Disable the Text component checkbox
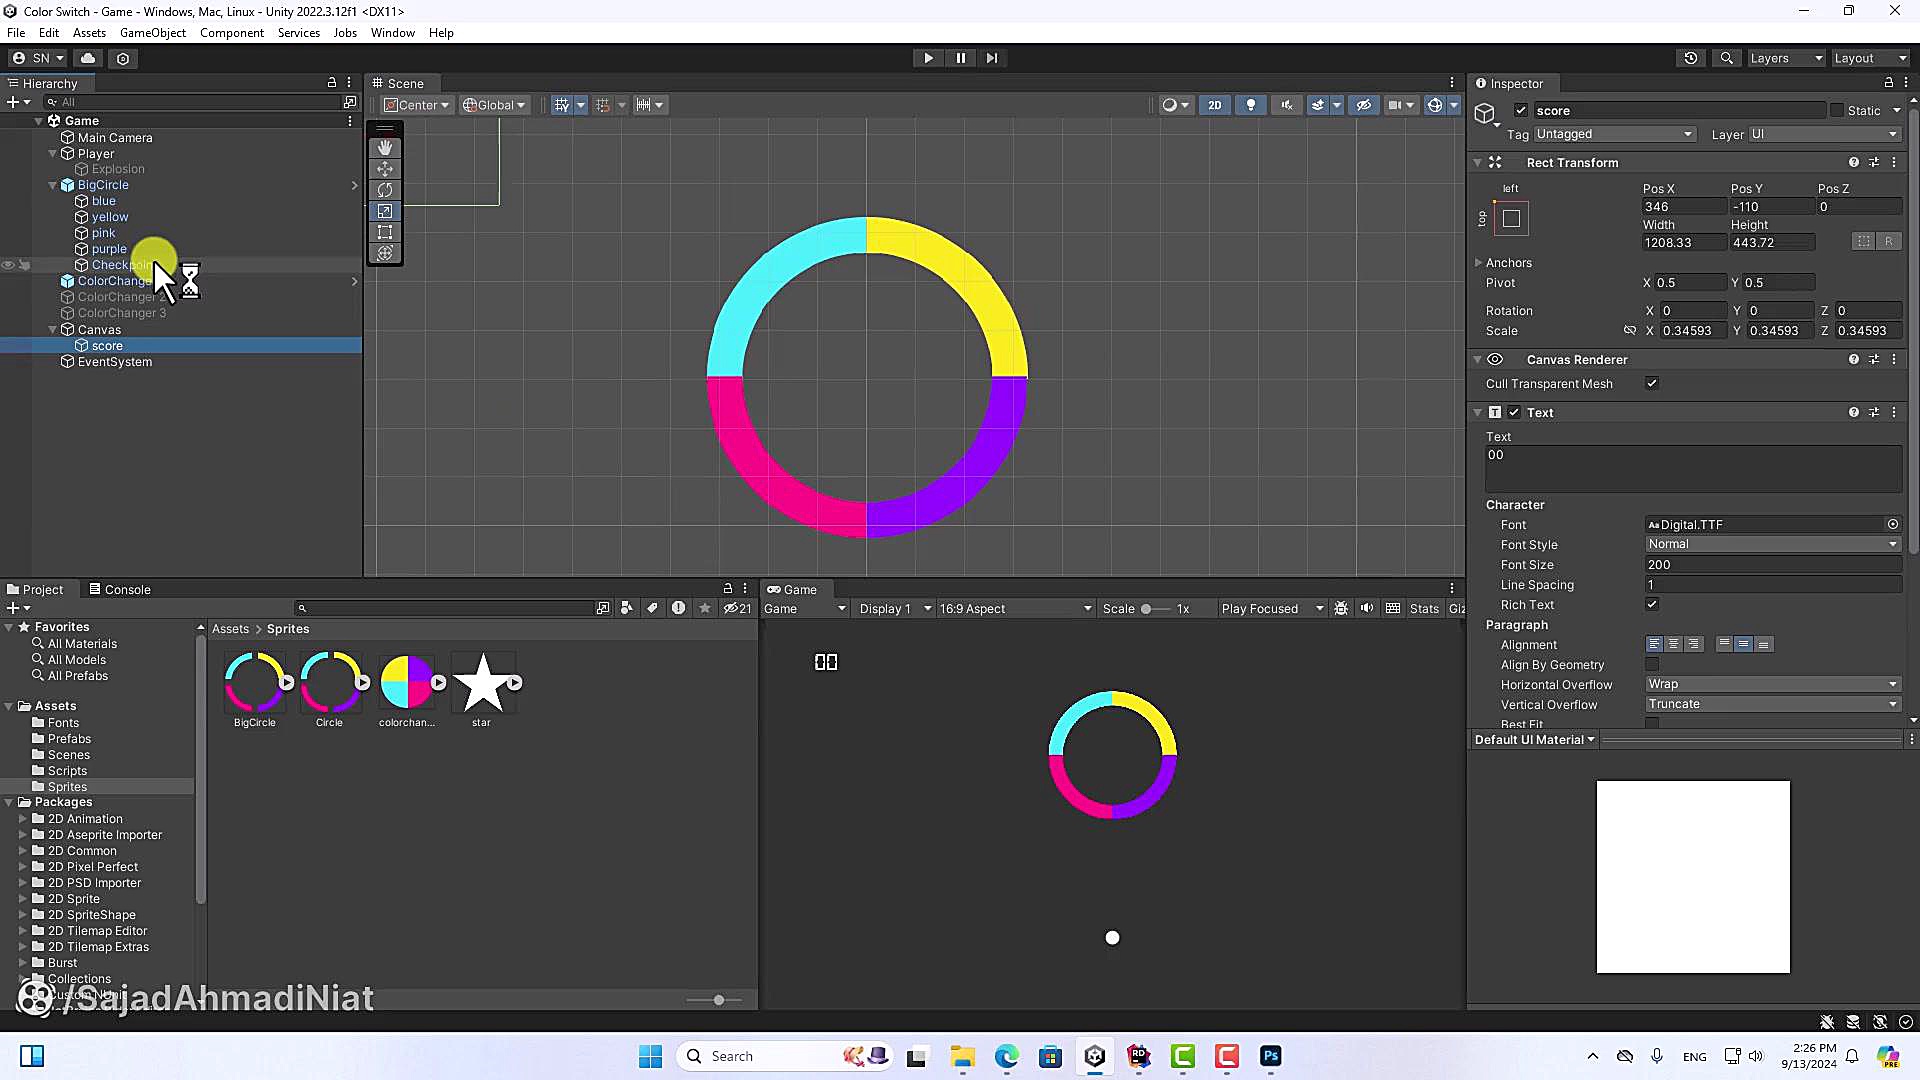Image resolution: width=1920 pixels, height=1080 pixels. tap(1514, 412)
